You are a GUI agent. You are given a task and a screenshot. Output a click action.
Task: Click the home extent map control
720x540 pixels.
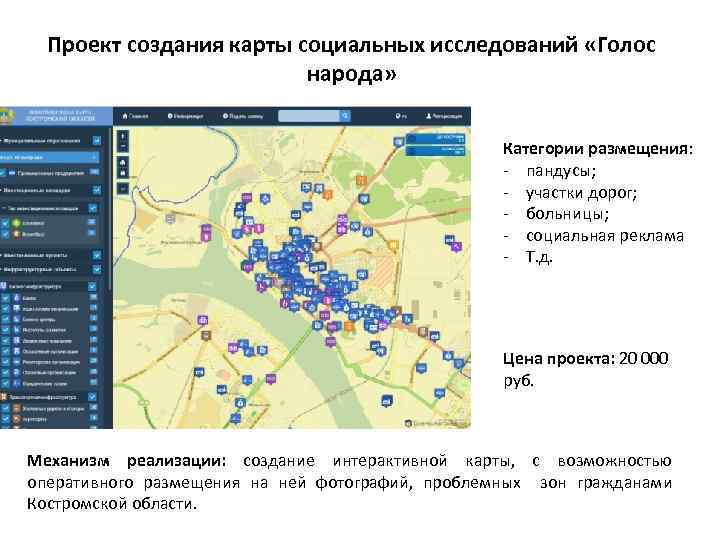(123, 163)
